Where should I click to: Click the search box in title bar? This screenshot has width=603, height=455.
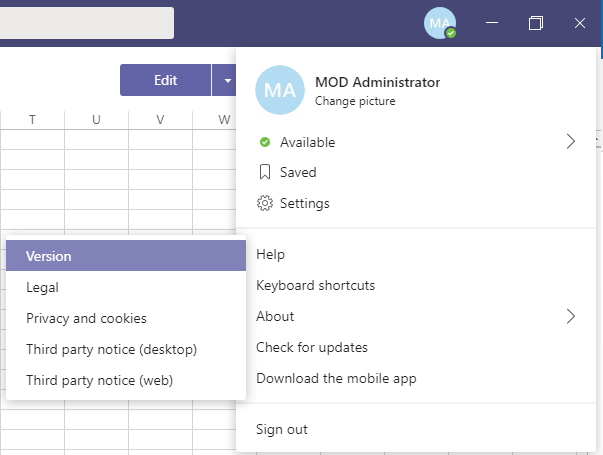click(87, 23)
